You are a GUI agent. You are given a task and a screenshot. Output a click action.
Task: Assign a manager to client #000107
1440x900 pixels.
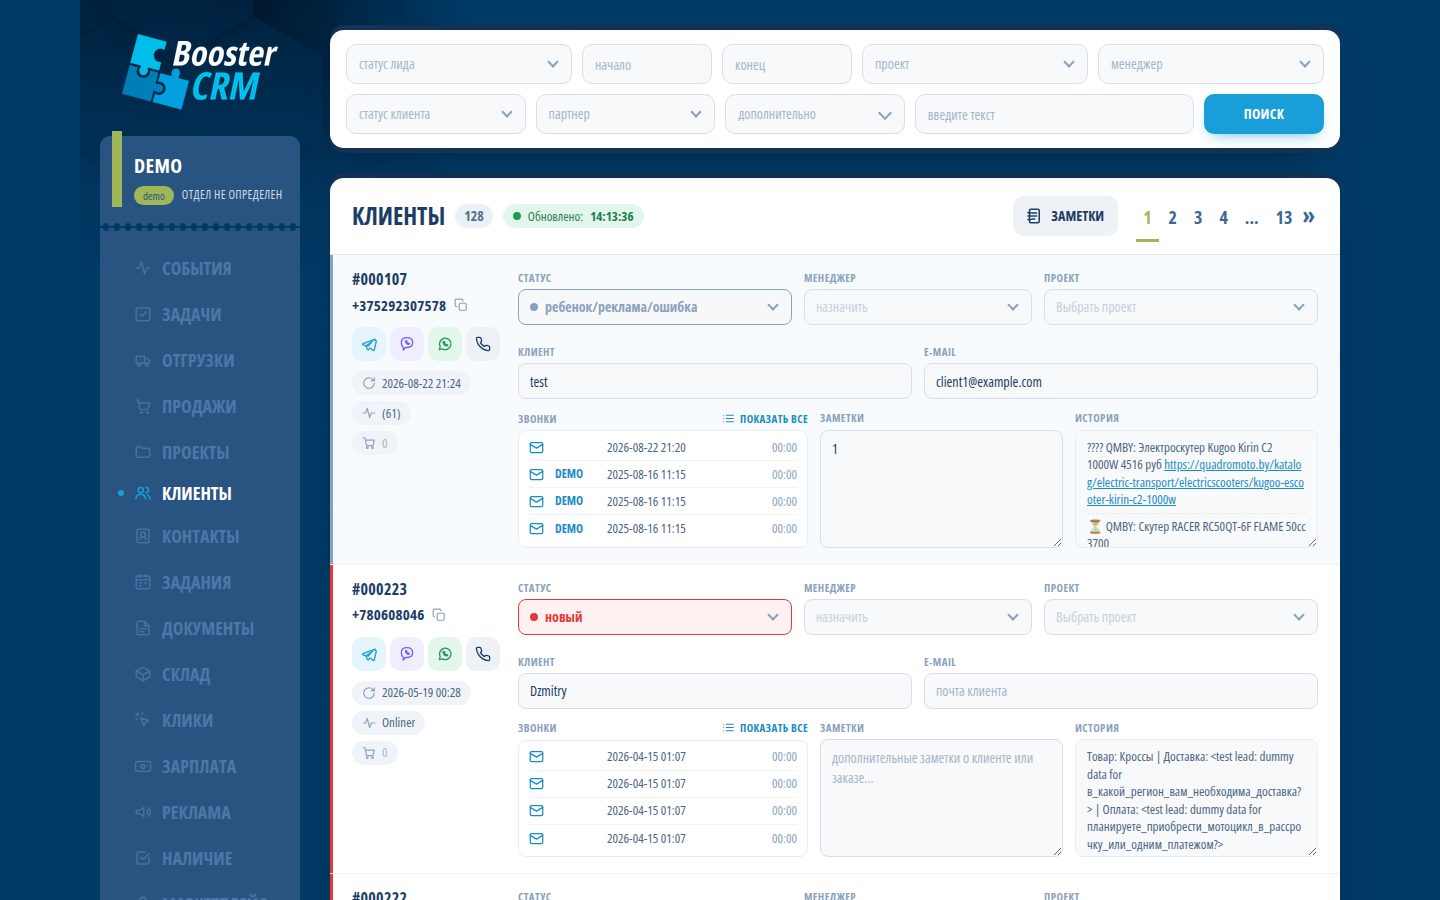point(917,307)
